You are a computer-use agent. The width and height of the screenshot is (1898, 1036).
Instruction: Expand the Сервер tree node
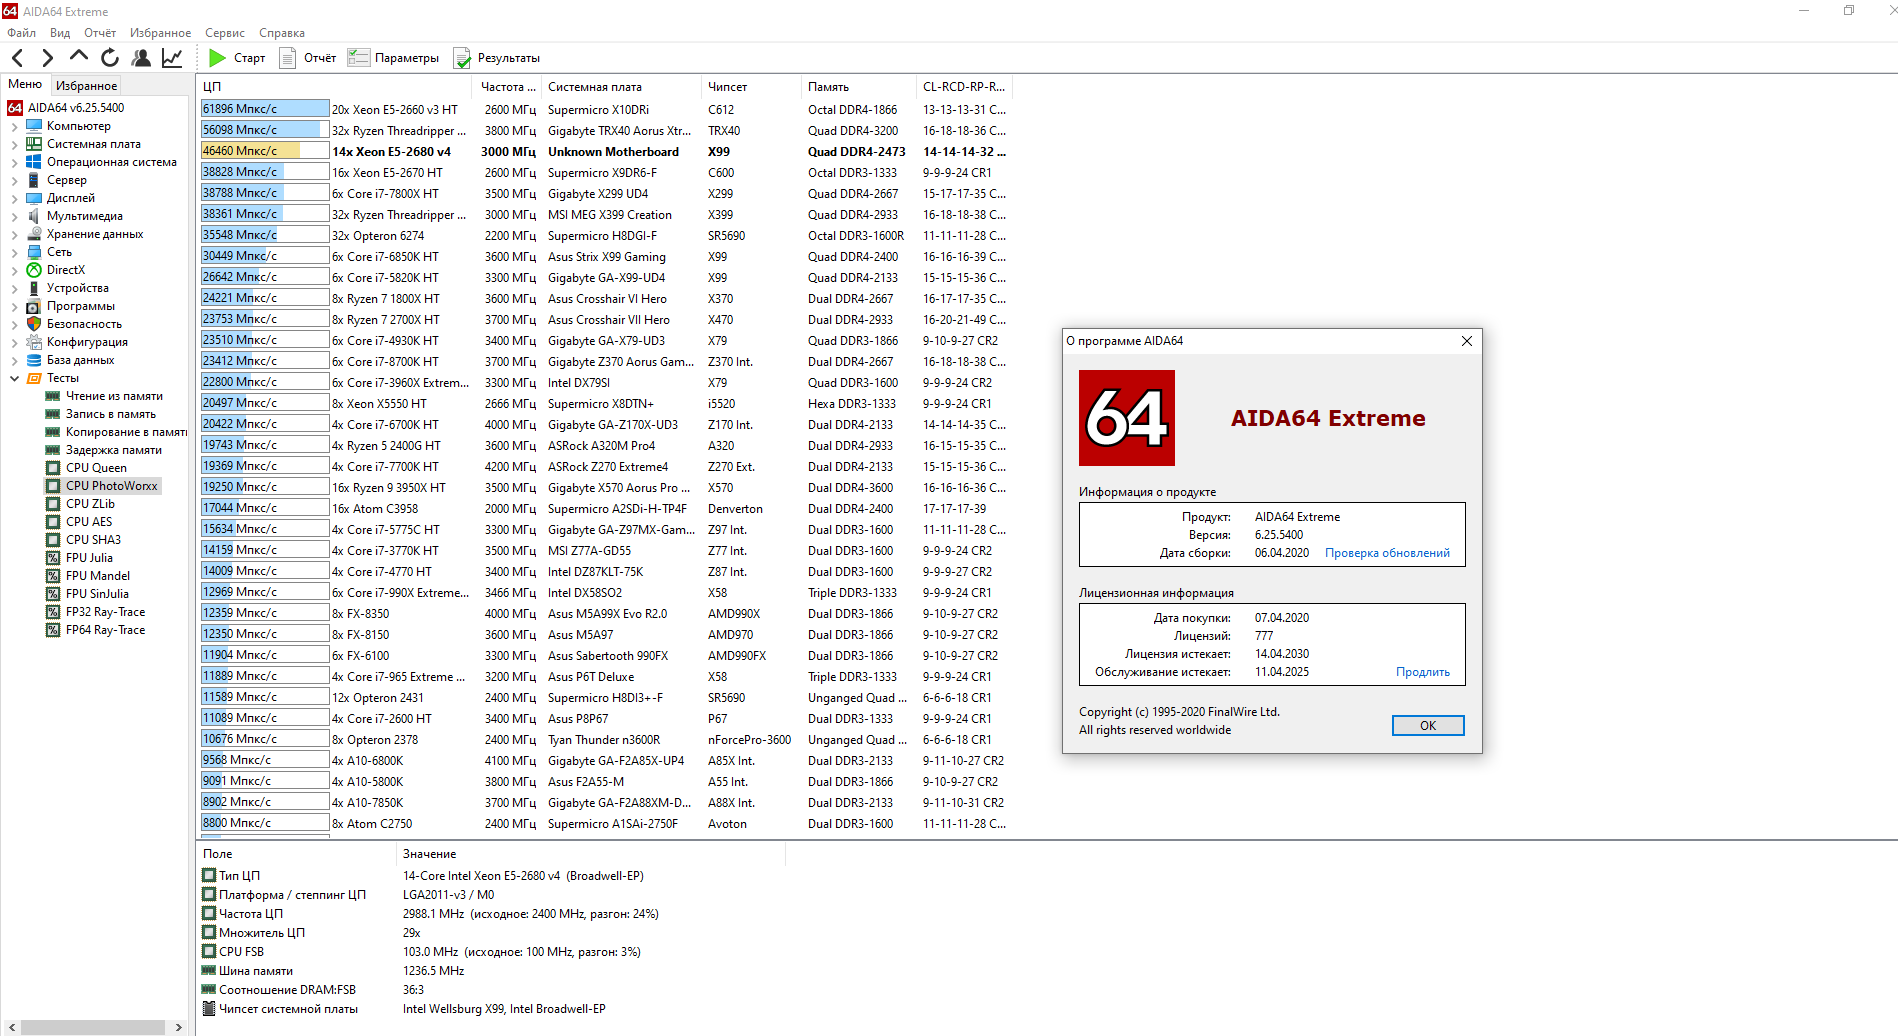(14, 181)
